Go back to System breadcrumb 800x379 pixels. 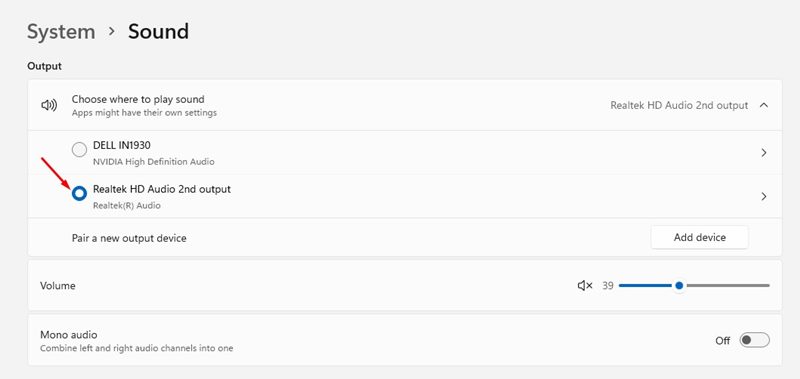coord(61,32)
